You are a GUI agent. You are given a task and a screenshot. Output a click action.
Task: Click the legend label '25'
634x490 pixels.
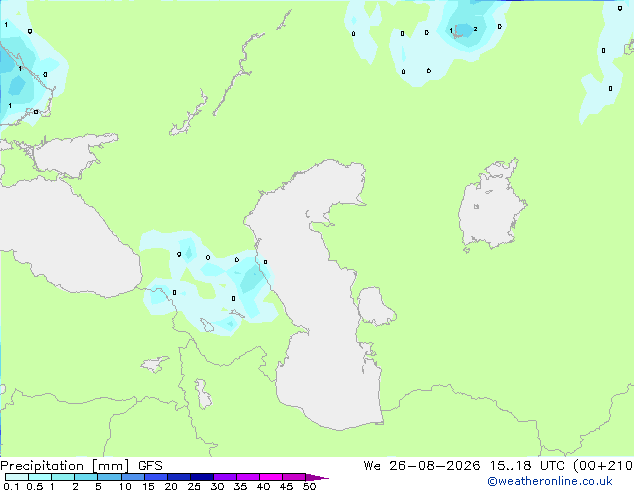pyautogui.click(x=194, y=486)
